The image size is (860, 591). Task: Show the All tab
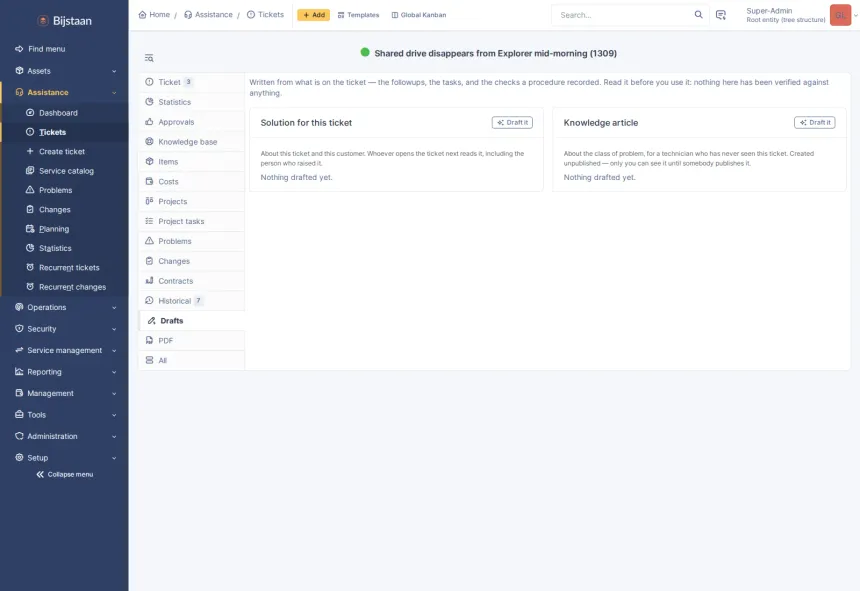[191, 360]
